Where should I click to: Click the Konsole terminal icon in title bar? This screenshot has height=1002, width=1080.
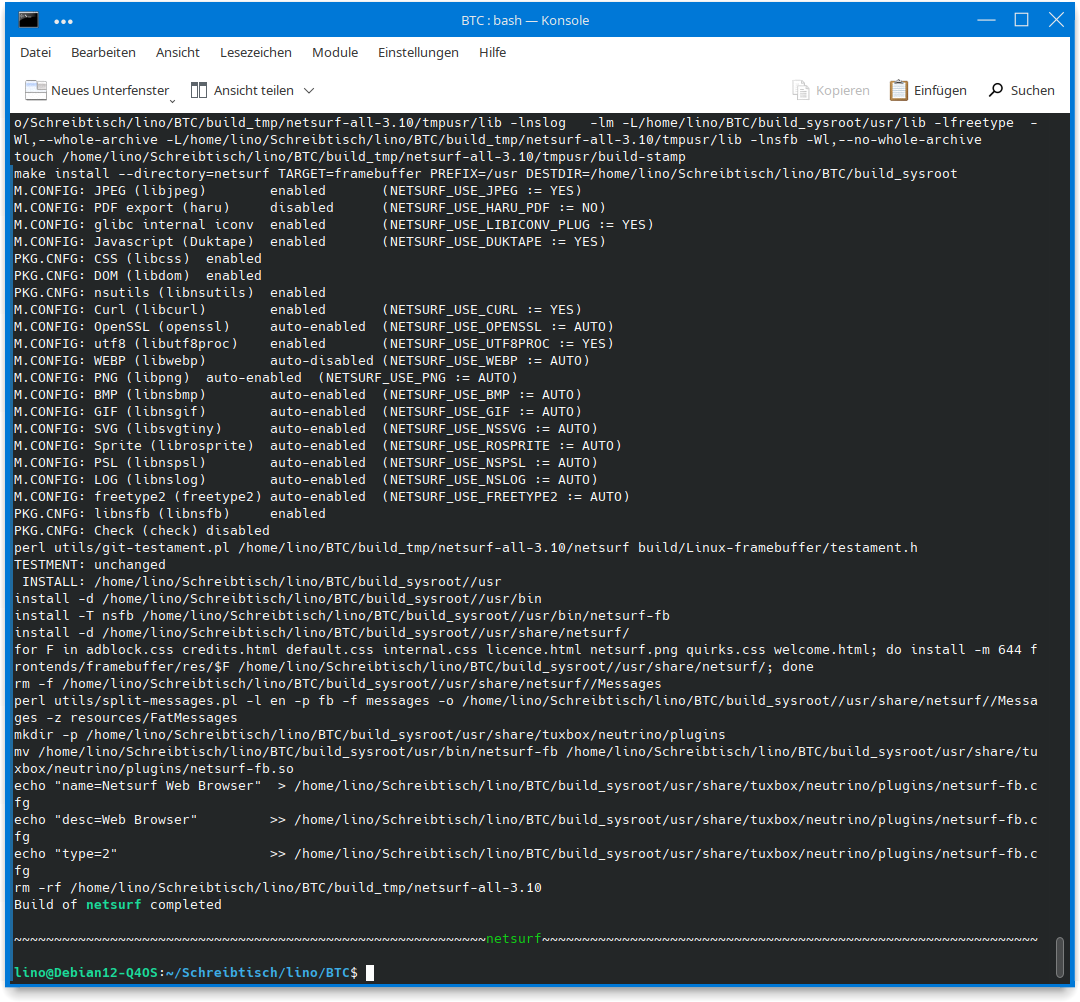(x=29, y=20)
